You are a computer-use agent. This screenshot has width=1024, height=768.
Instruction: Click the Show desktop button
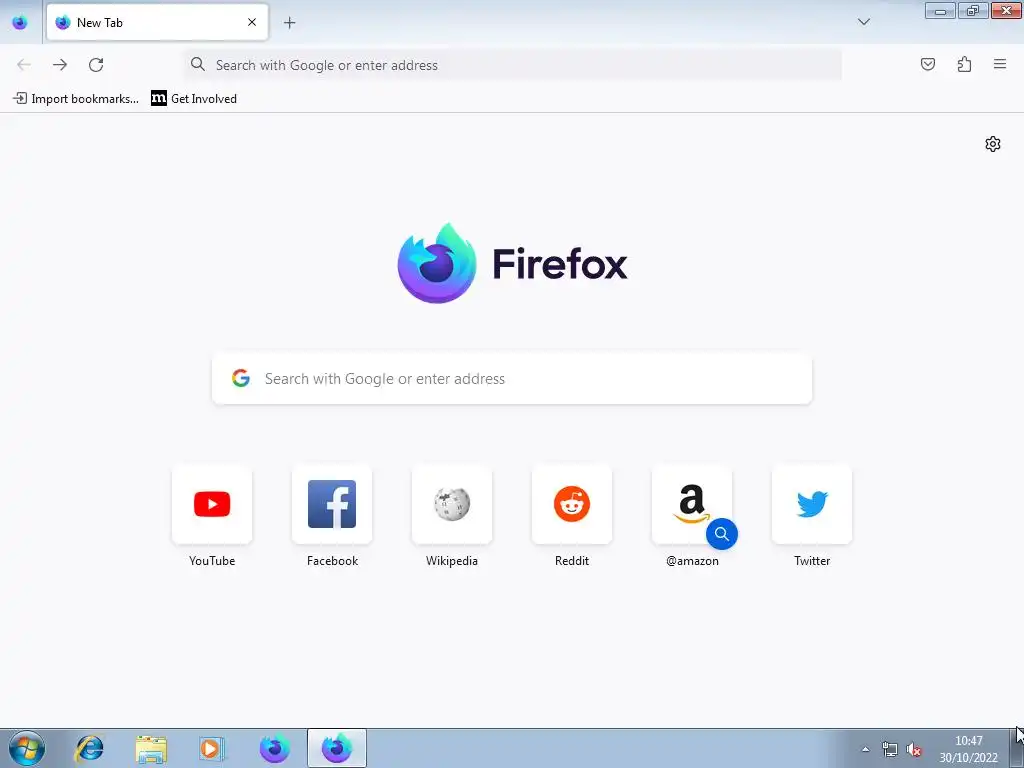pos(1018,748)
